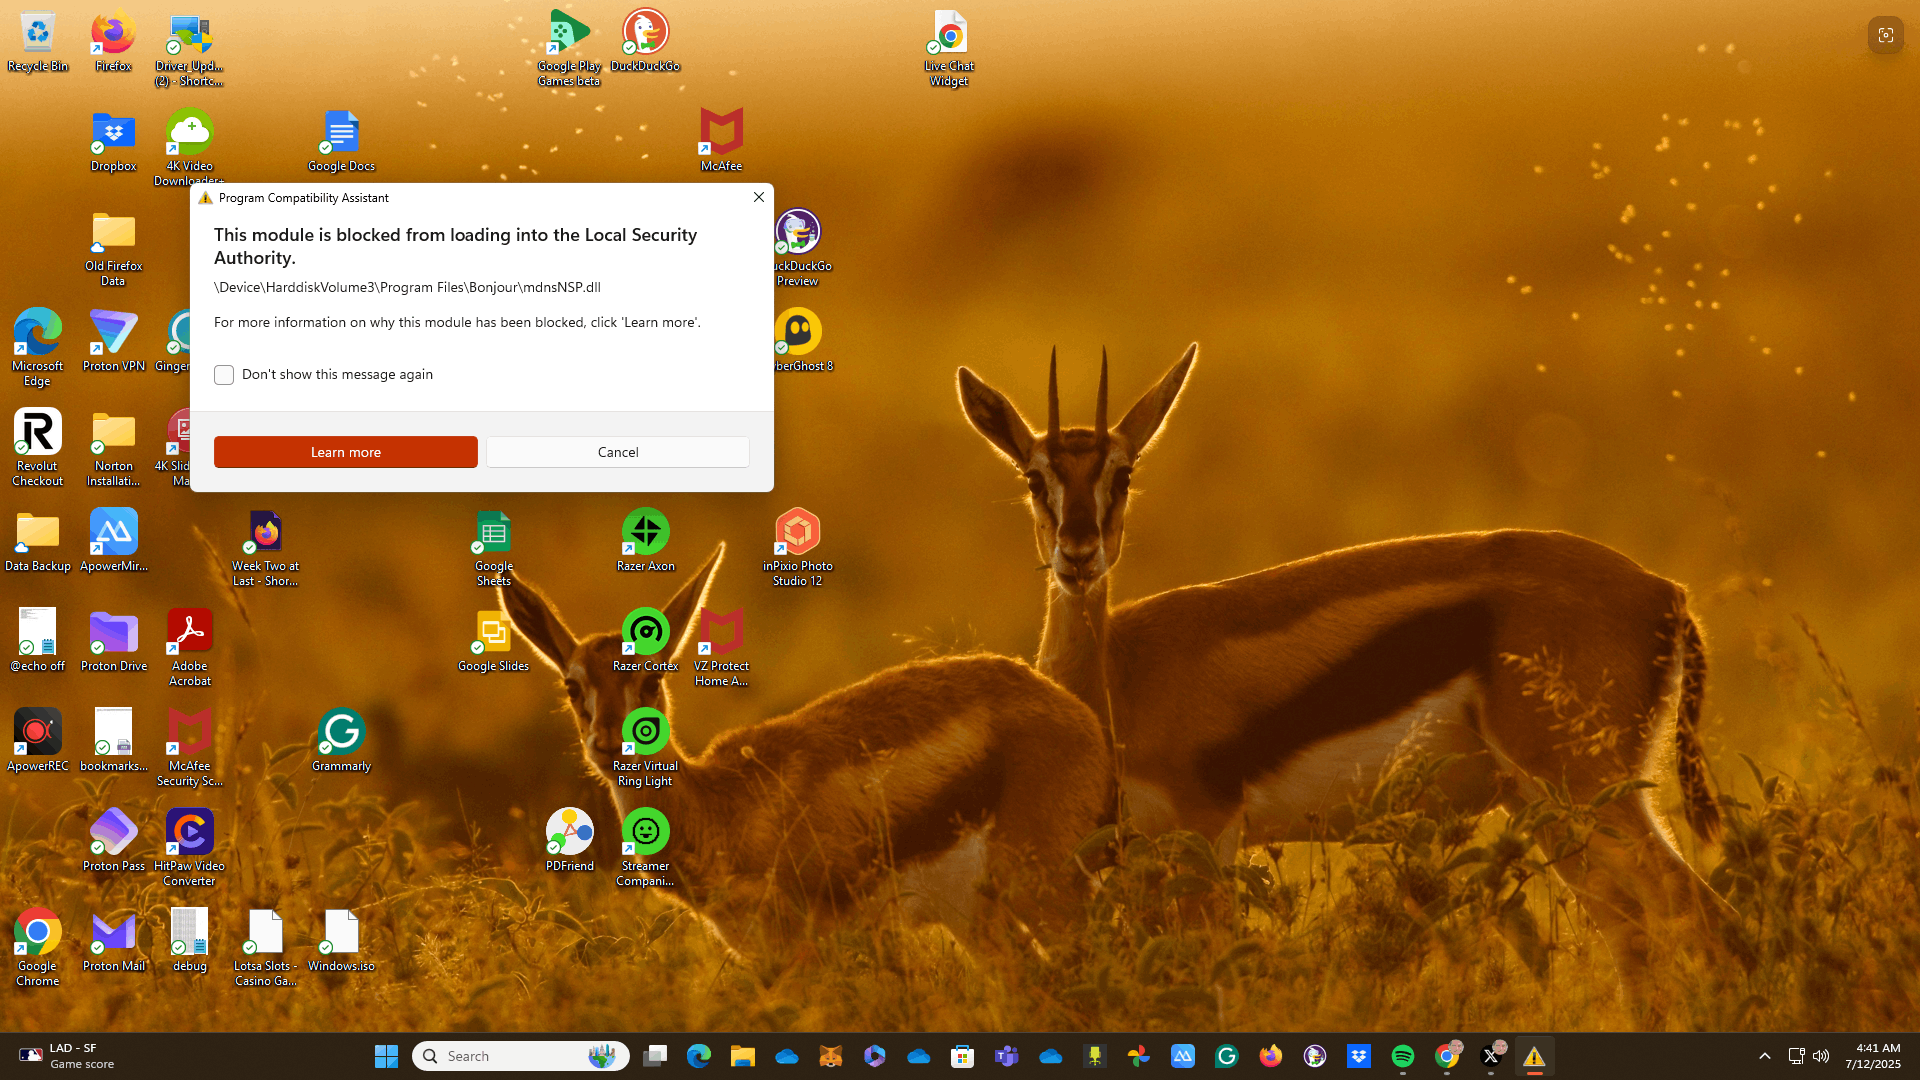Select the Google Slides desktop icon
The width and height of the screenshot is (1920, 1080).
click(493, 642)
